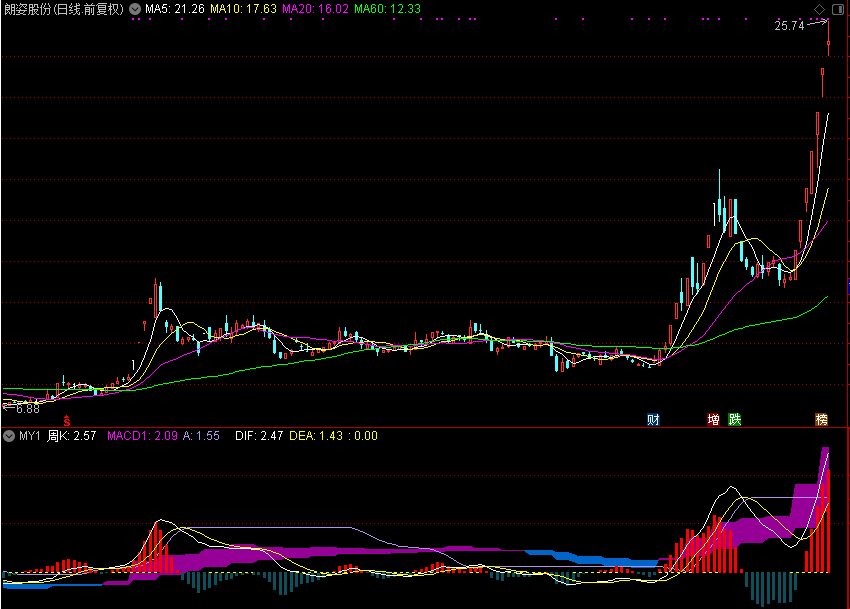Expand the main chart indicator dropdown arrow
Screen dimensions: 850x609
135,9
